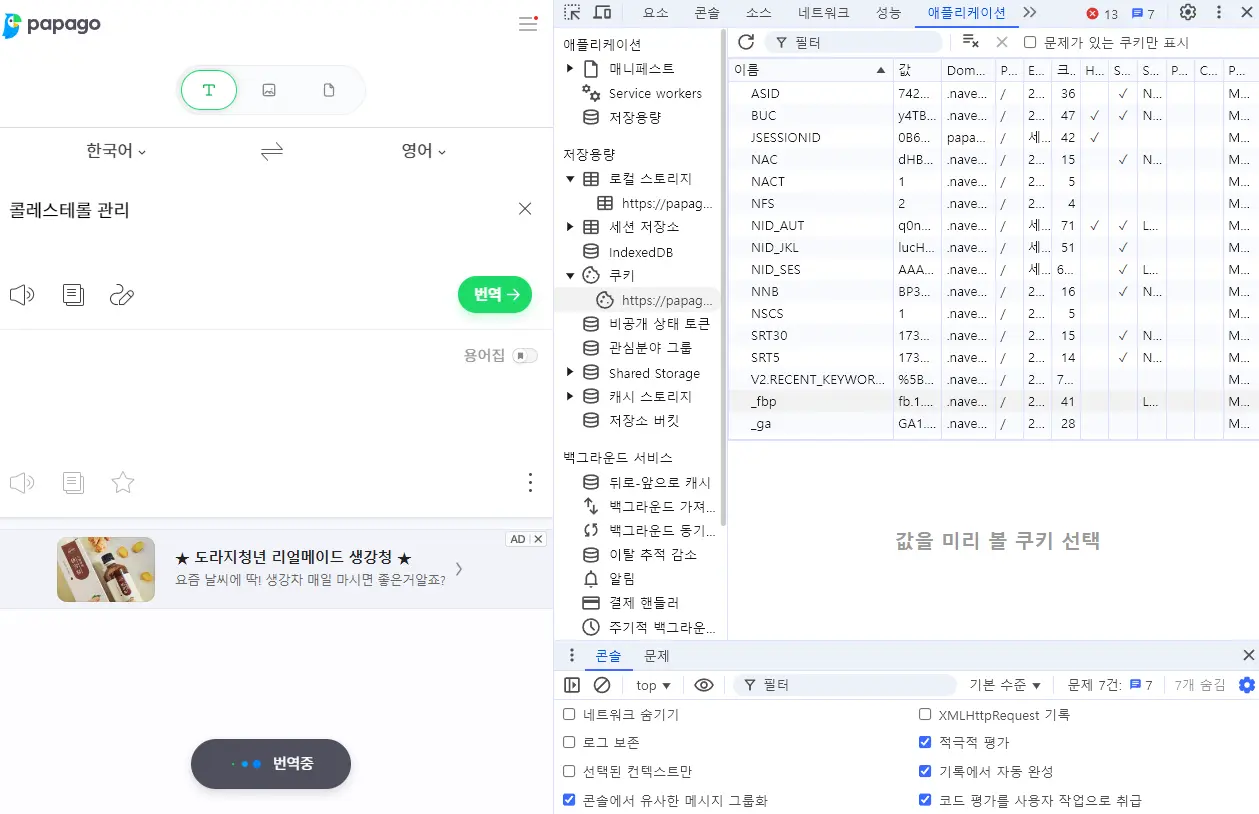
Task: Select text translation mode in Papago
Action: [208, 89]
